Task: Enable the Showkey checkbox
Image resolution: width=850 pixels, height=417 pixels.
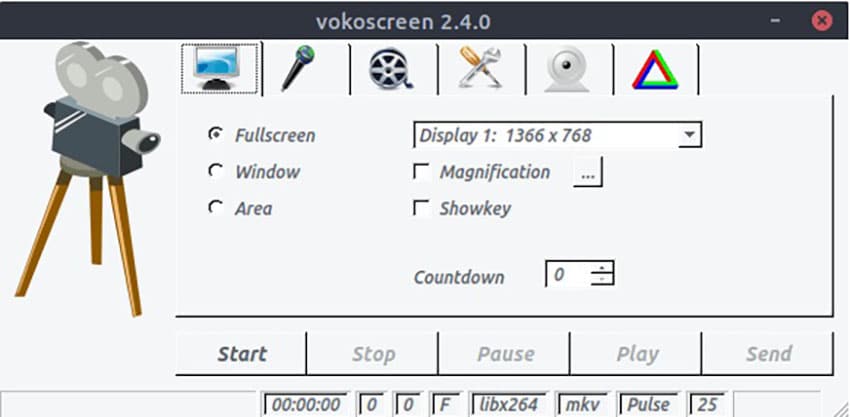Action: click(x=422, y=209)
